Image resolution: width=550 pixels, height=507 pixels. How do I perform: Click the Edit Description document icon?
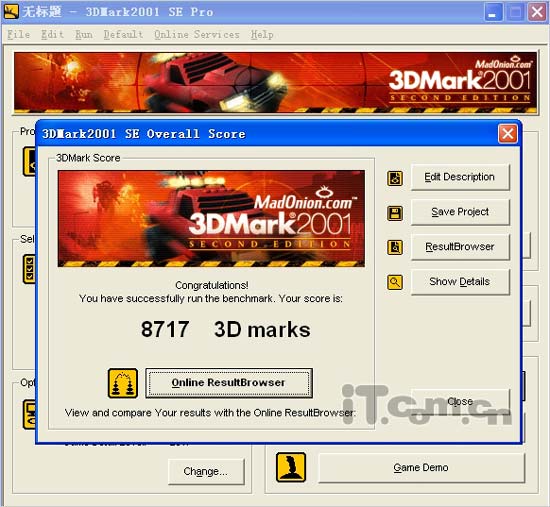coord(395,178)
